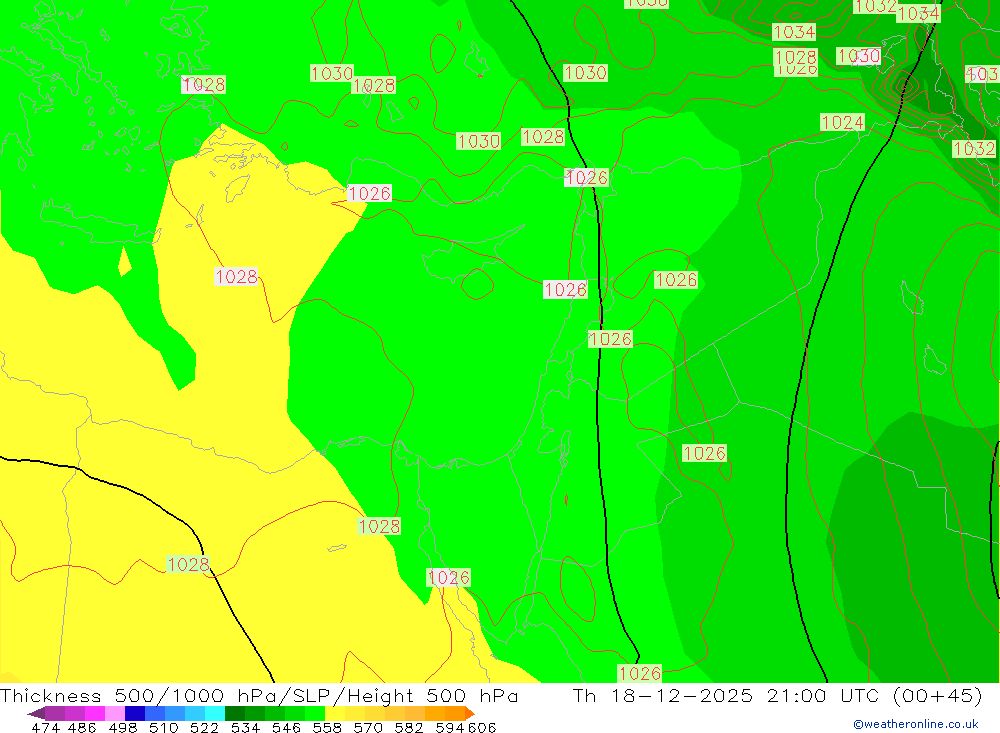
Task: Click the legend value 522
Action: 205,727
